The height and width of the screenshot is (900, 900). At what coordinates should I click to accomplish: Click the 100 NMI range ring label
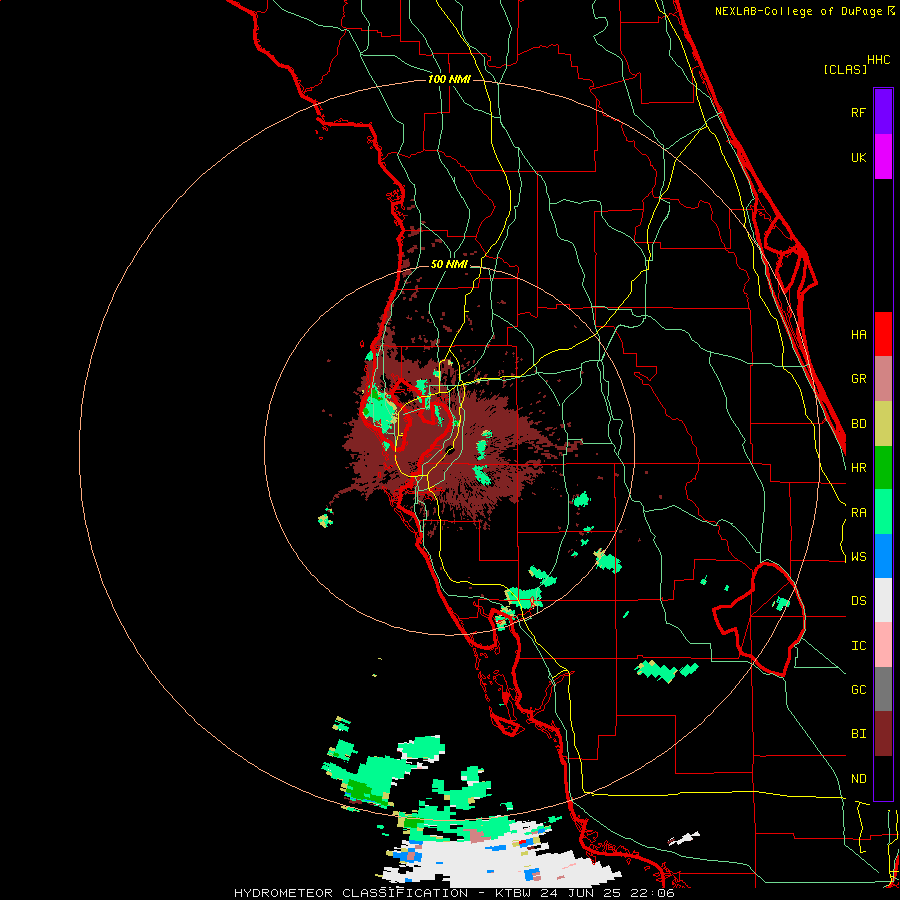(x=449, y=79)
